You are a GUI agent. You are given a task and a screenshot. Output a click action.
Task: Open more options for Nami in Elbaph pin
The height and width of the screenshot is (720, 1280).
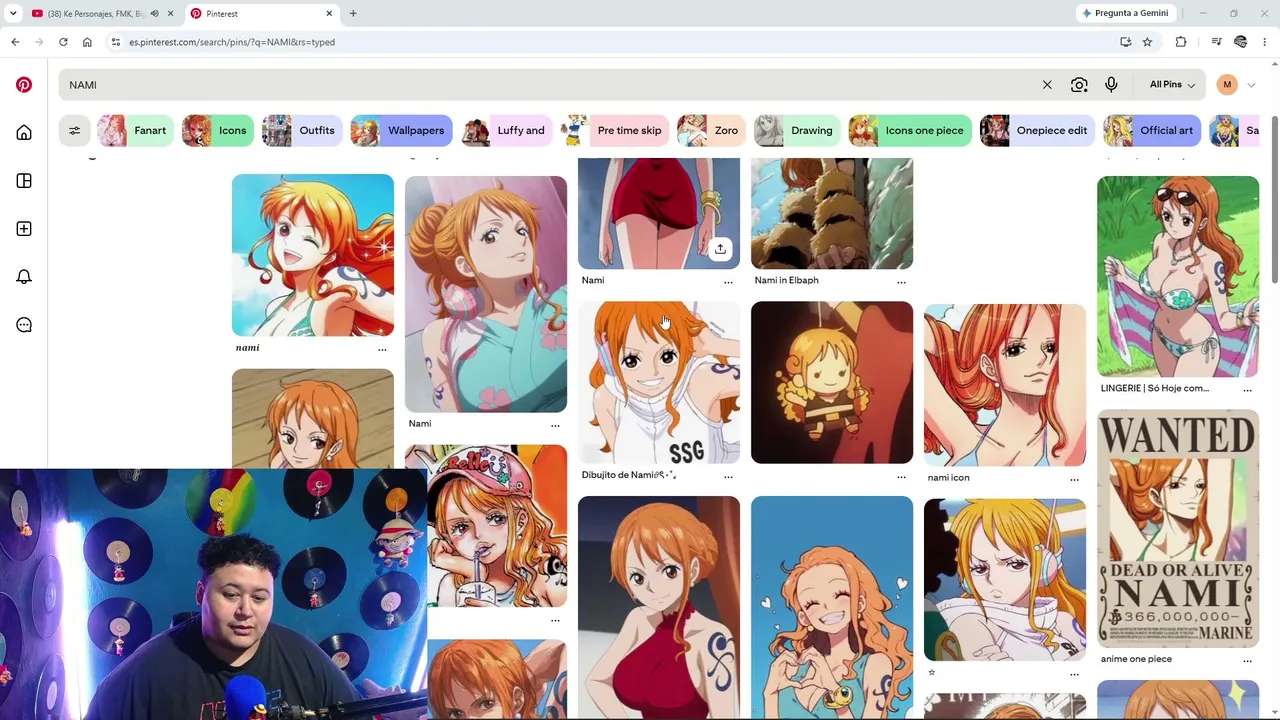pyautogui.click(x=901, y=282)
